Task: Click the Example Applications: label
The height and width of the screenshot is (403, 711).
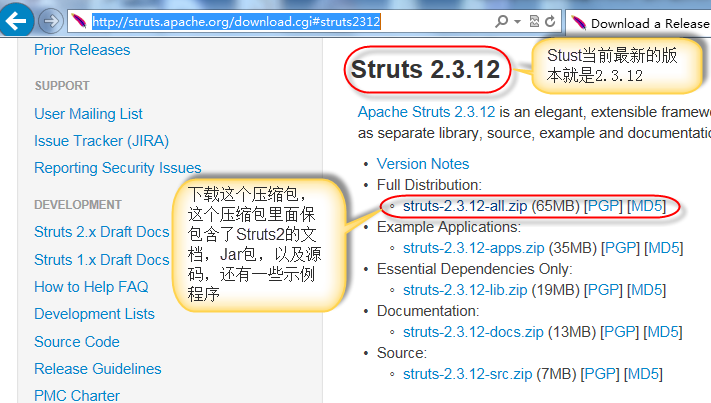Action: (449, 227)
